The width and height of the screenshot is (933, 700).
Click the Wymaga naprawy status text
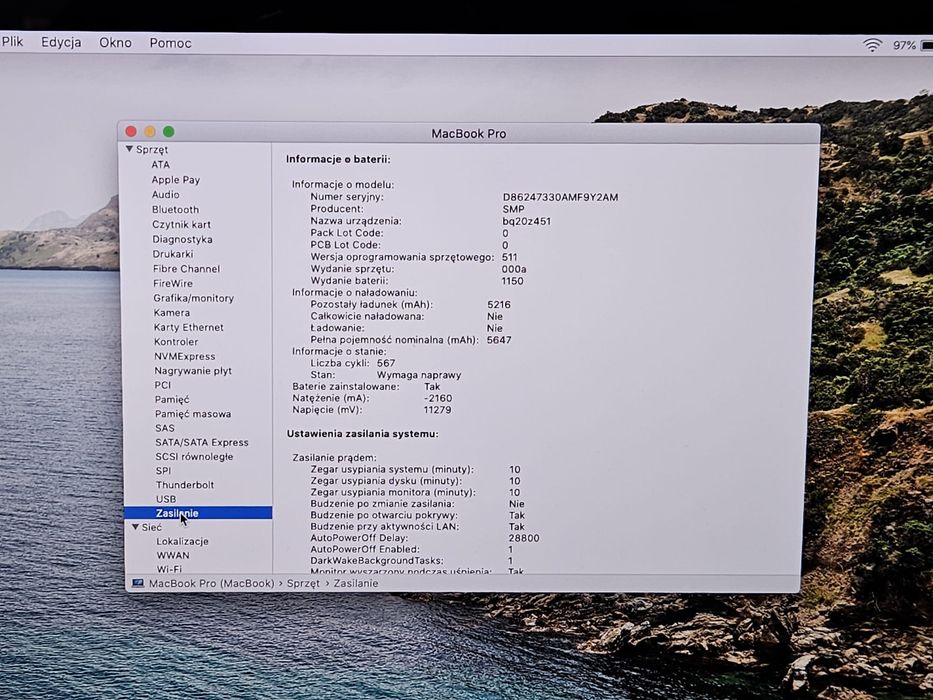coord(419,375)
